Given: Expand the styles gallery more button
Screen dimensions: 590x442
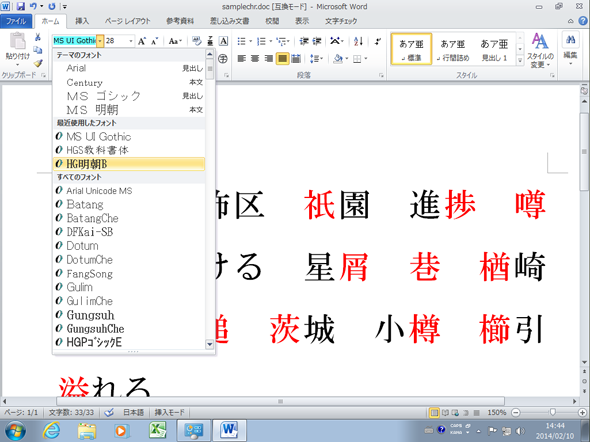Looking at the screenshot, I should pyautogui.click(x=520, y=60).
